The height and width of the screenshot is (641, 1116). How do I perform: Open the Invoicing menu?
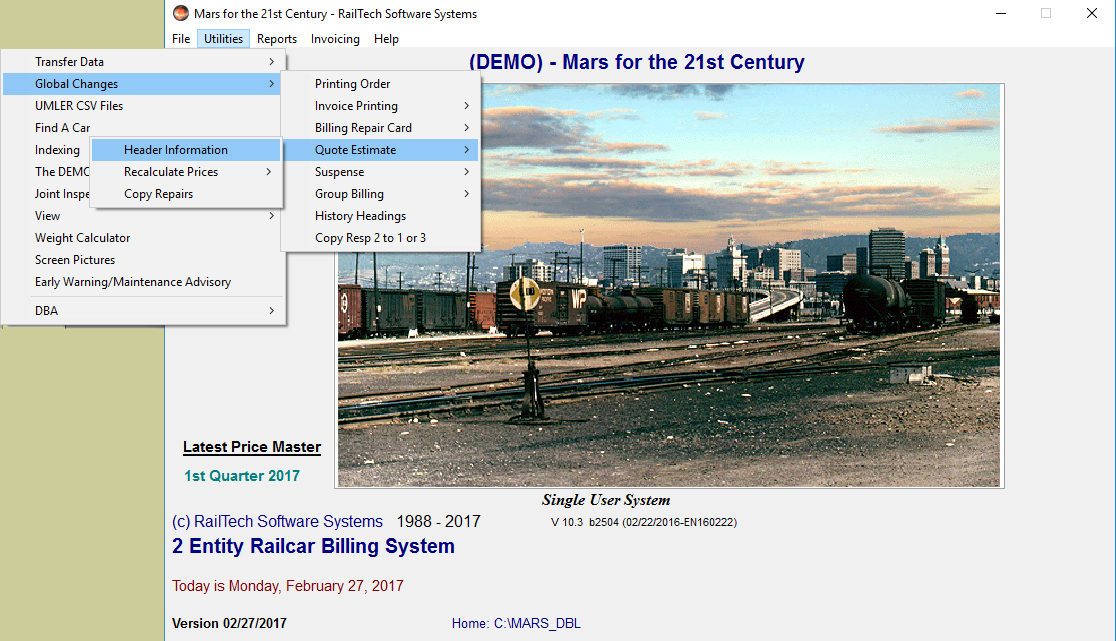335,39
